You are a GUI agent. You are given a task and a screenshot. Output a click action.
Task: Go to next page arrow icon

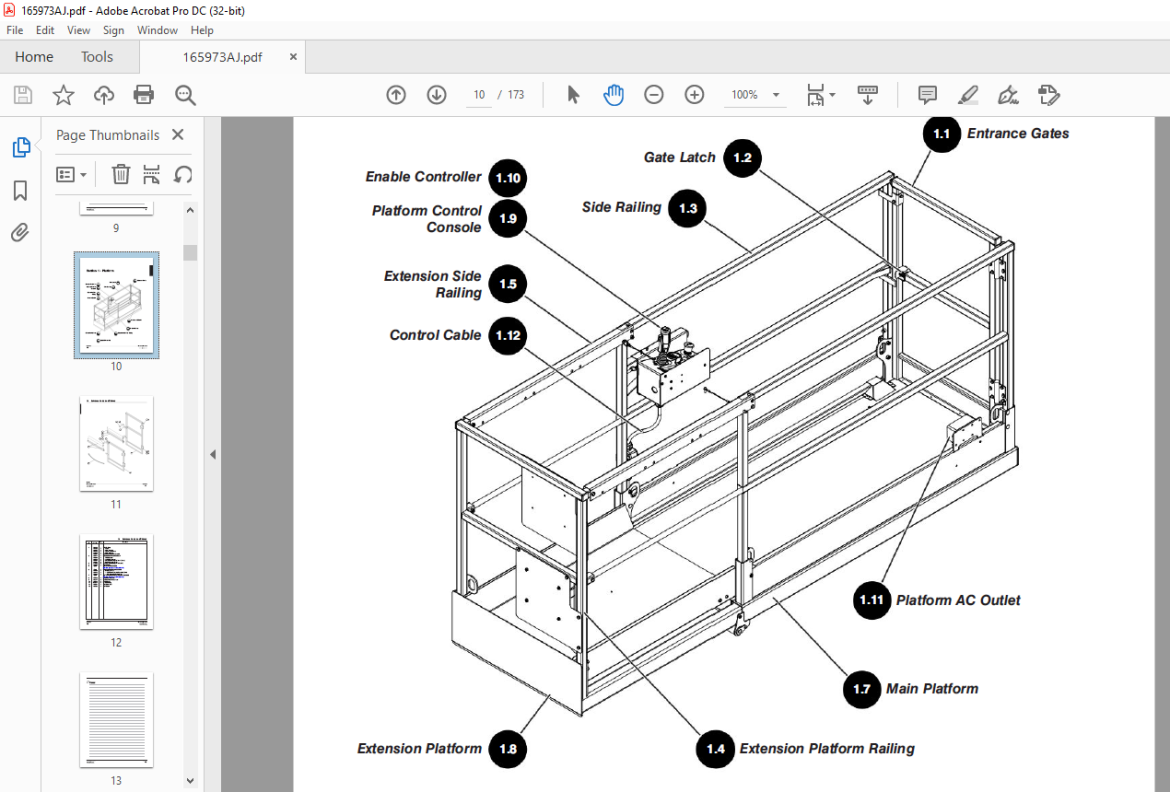[x=437, y=95]
